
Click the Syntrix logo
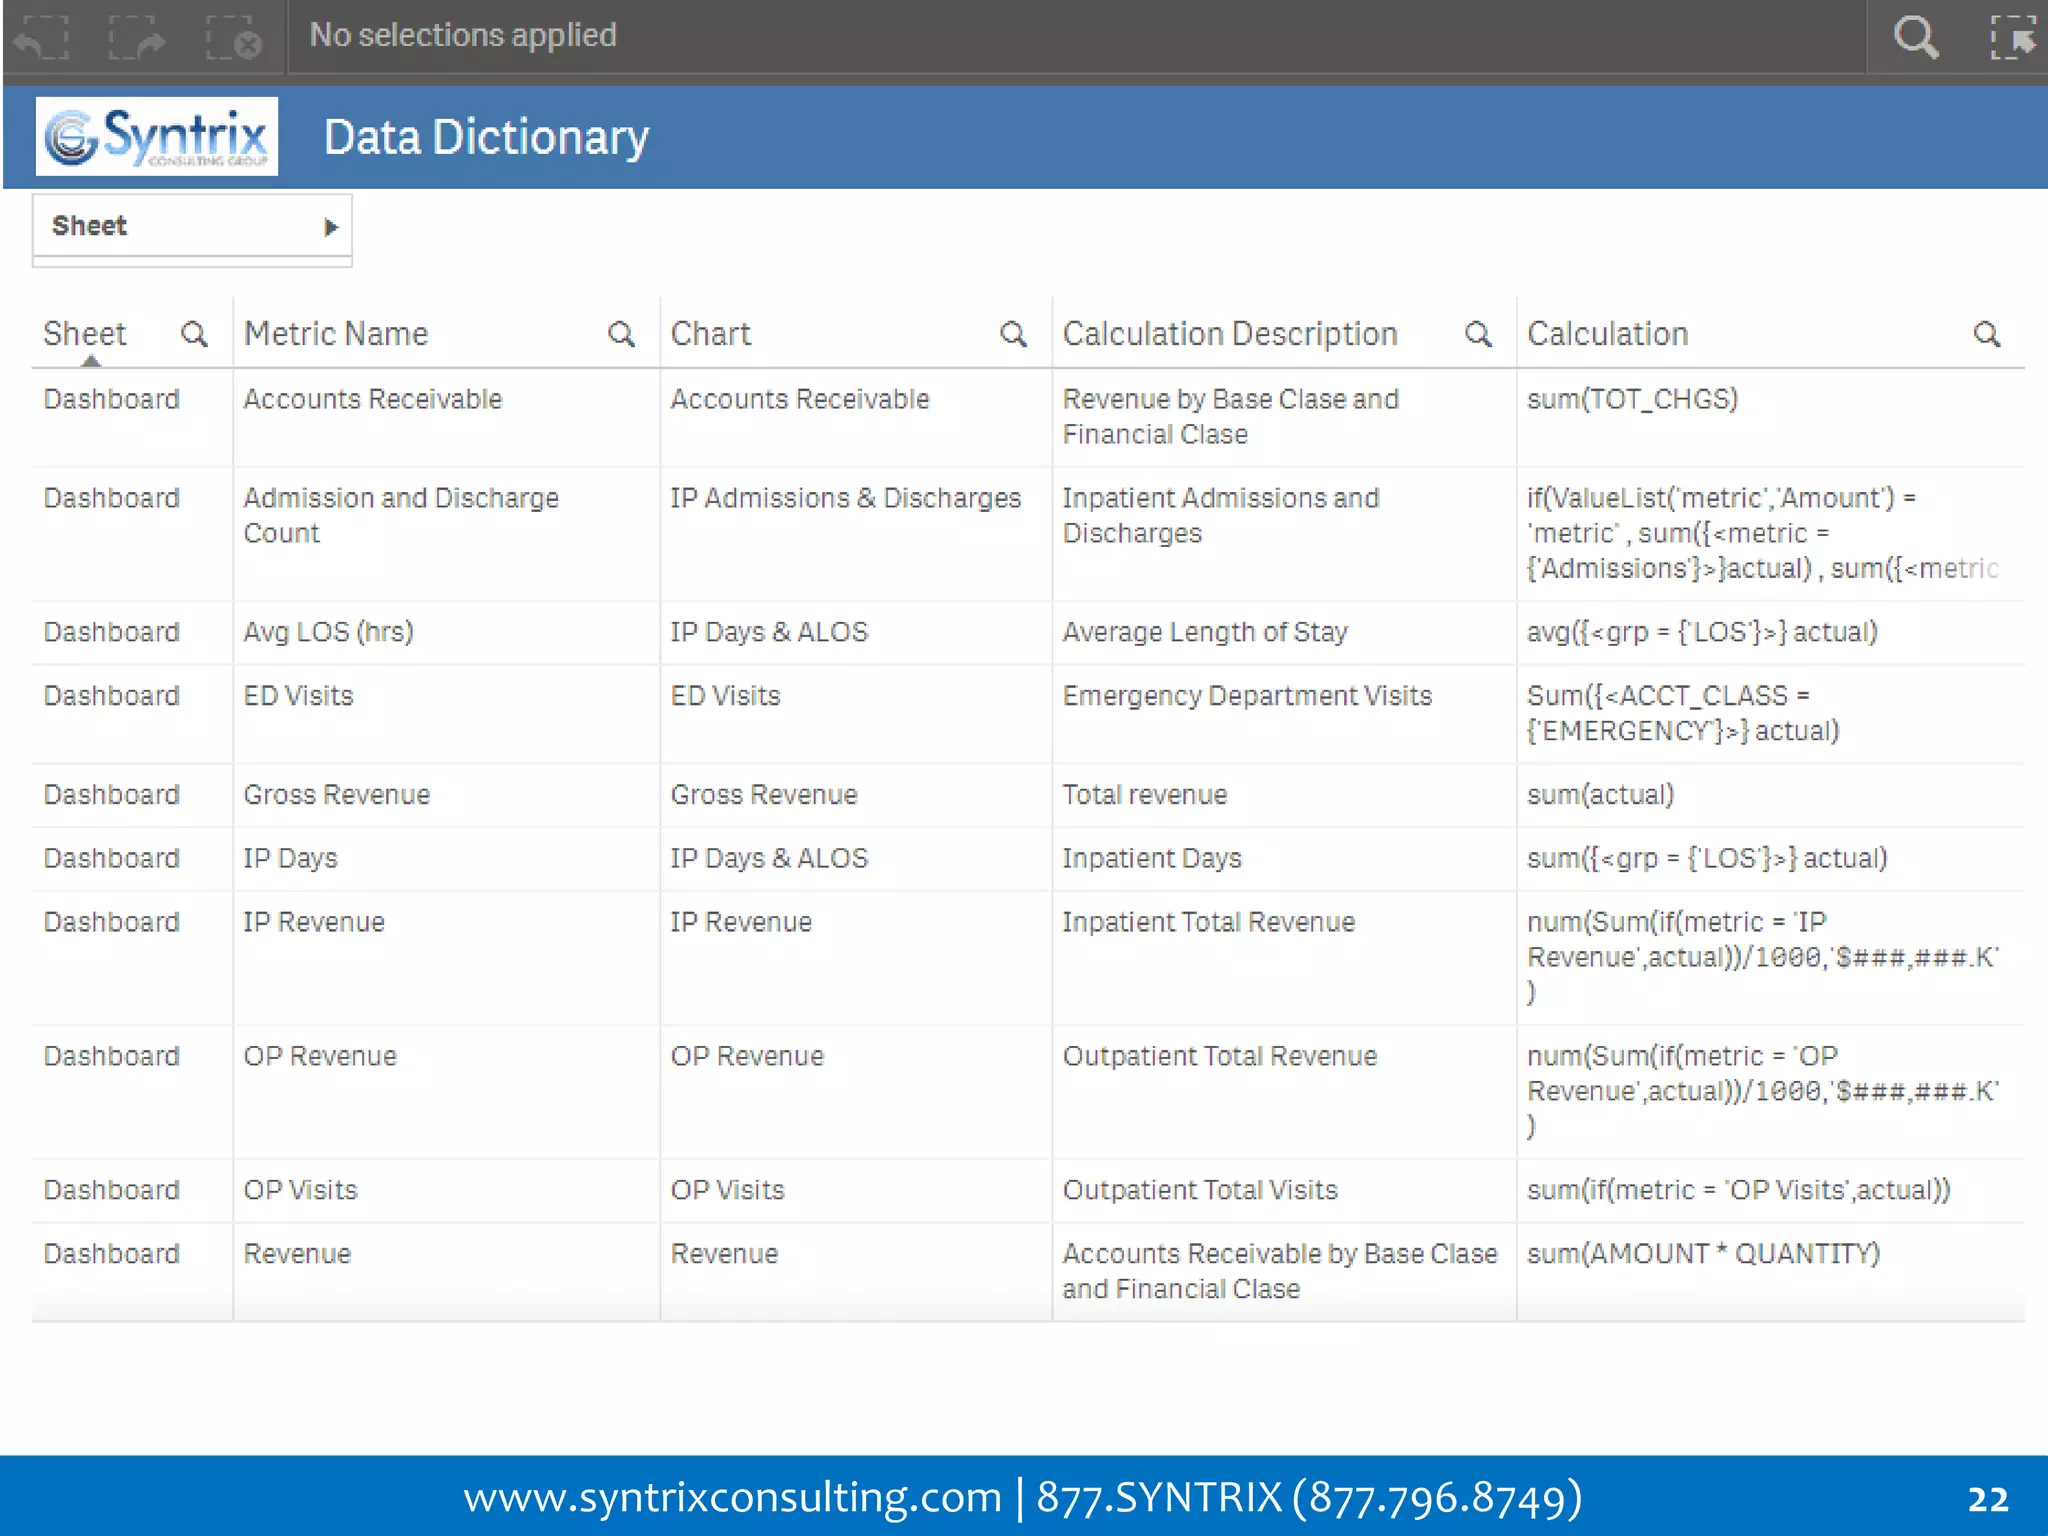(x=157, y=137)
